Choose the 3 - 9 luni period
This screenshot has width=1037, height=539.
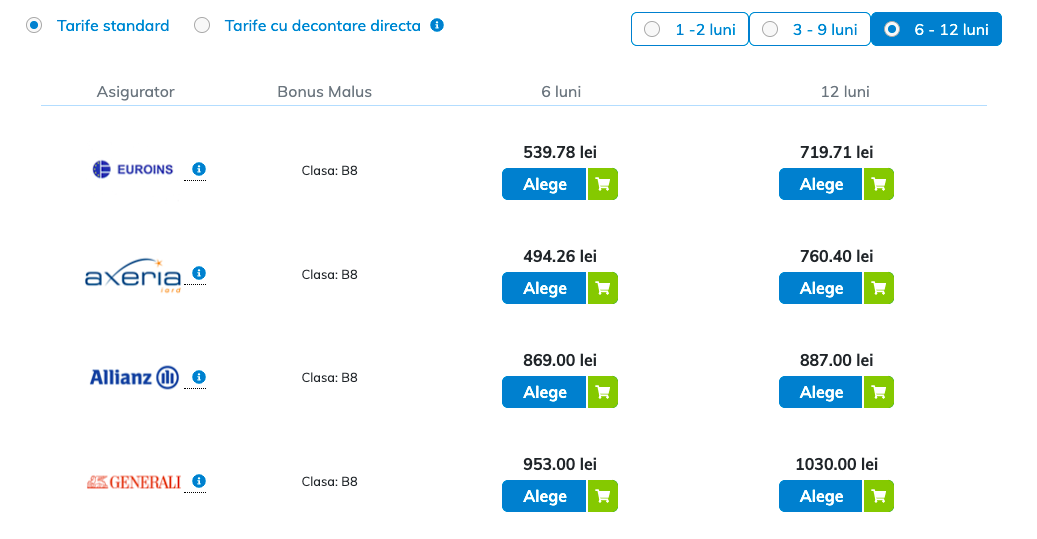809,29
